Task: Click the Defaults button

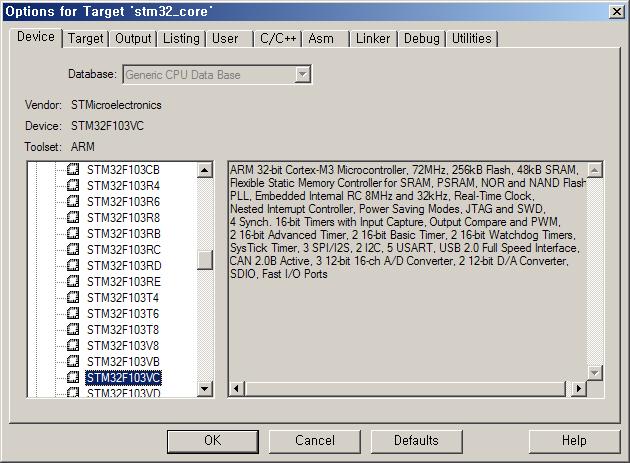Action: 416,441
